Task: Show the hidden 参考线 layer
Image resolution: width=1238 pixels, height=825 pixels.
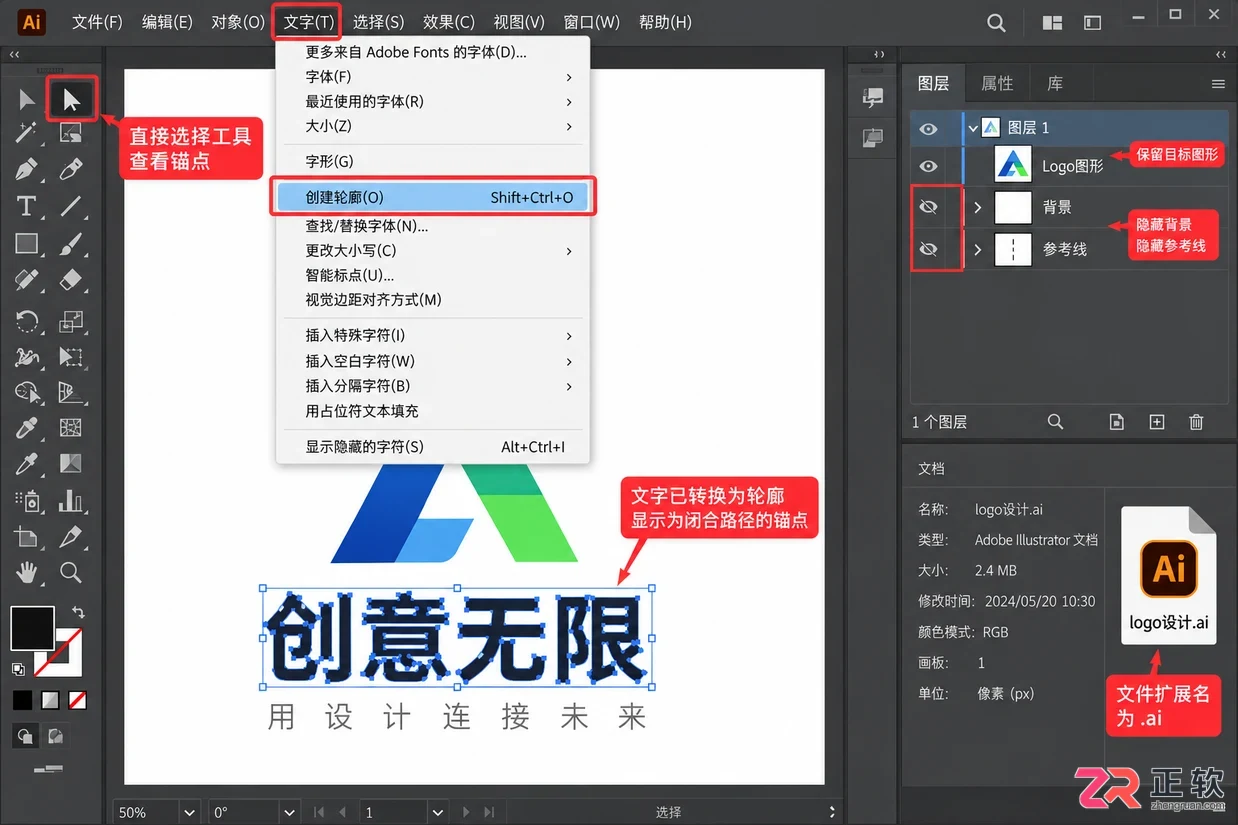Action: point(928,249)
